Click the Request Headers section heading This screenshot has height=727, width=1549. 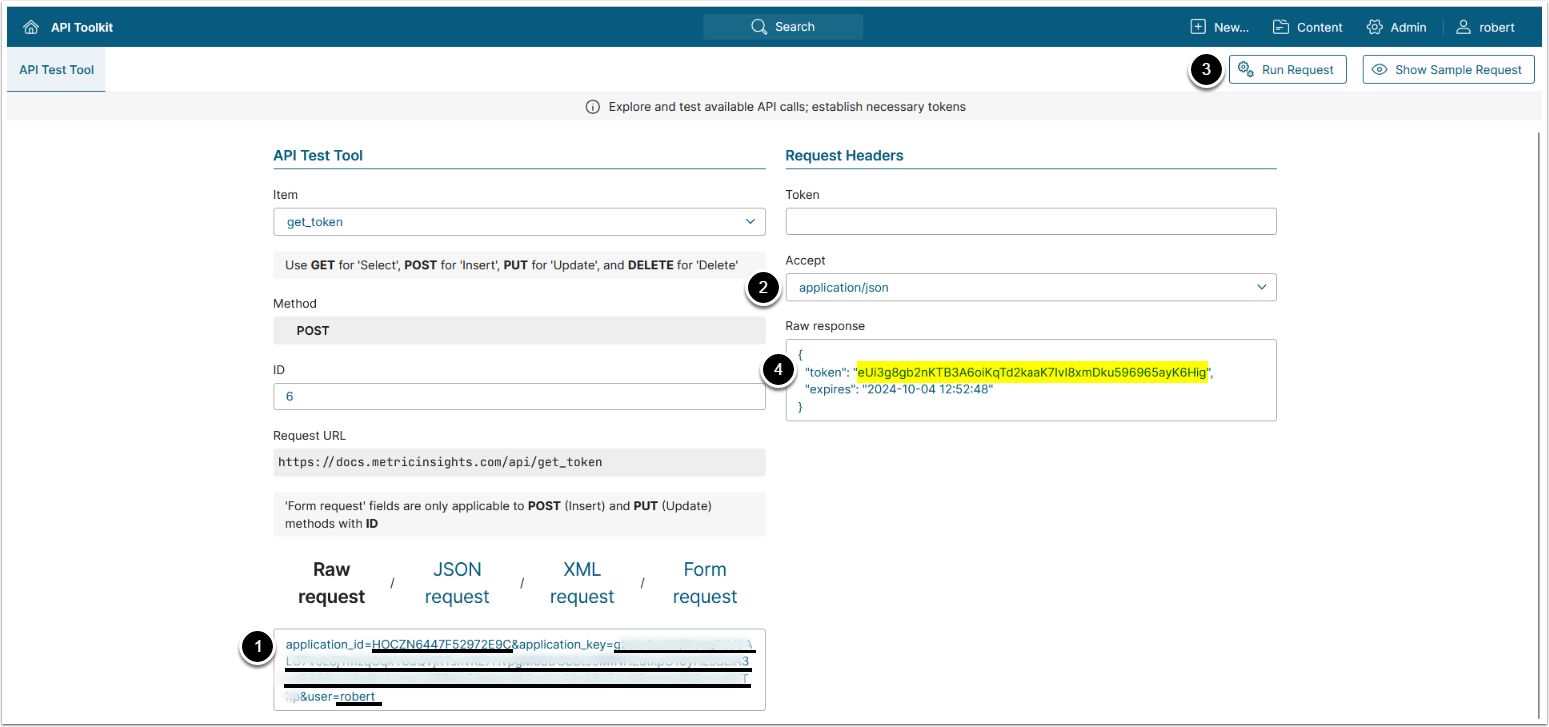tap(844, 155)
